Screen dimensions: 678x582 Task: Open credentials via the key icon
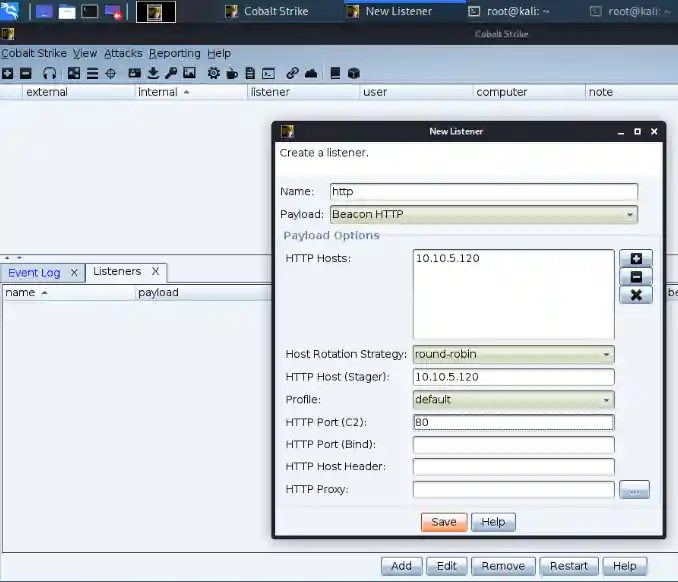point(171,73)
